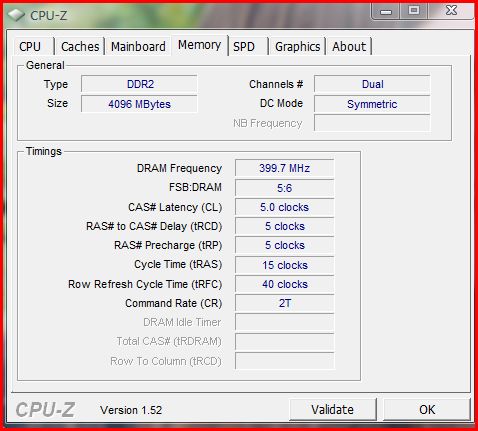
Task: Click the Validate button
Action: pos(333,409)
